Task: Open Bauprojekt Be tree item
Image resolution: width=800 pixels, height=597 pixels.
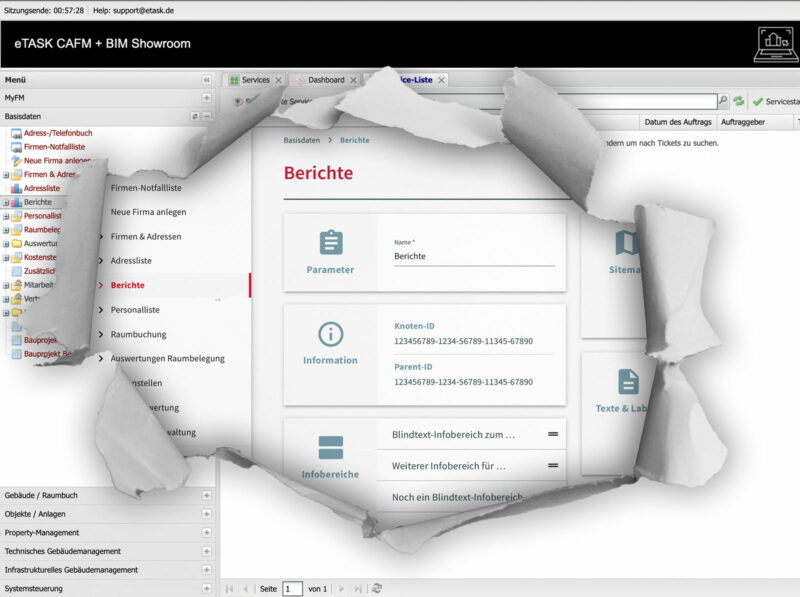Action: click(47, 354)
